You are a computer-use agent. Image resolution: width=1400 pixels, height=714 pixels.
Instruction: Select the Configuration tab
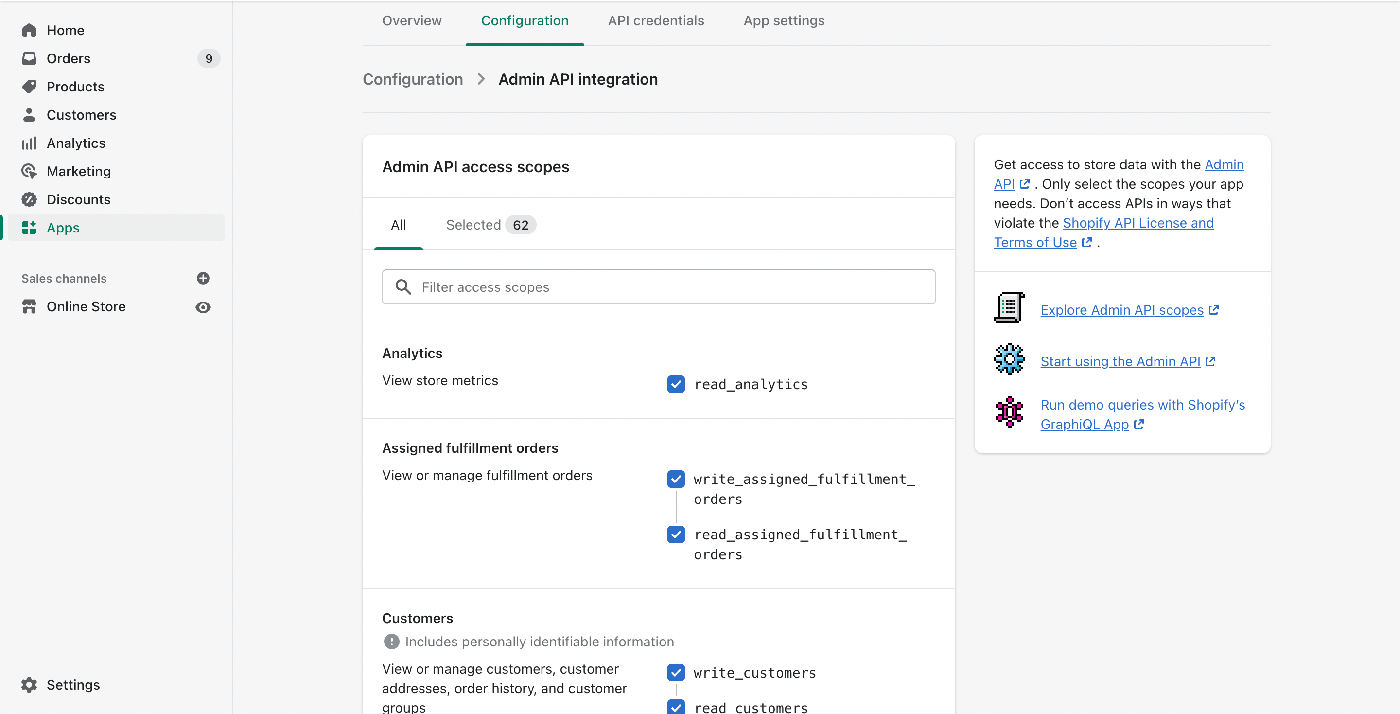pos(525,21)
